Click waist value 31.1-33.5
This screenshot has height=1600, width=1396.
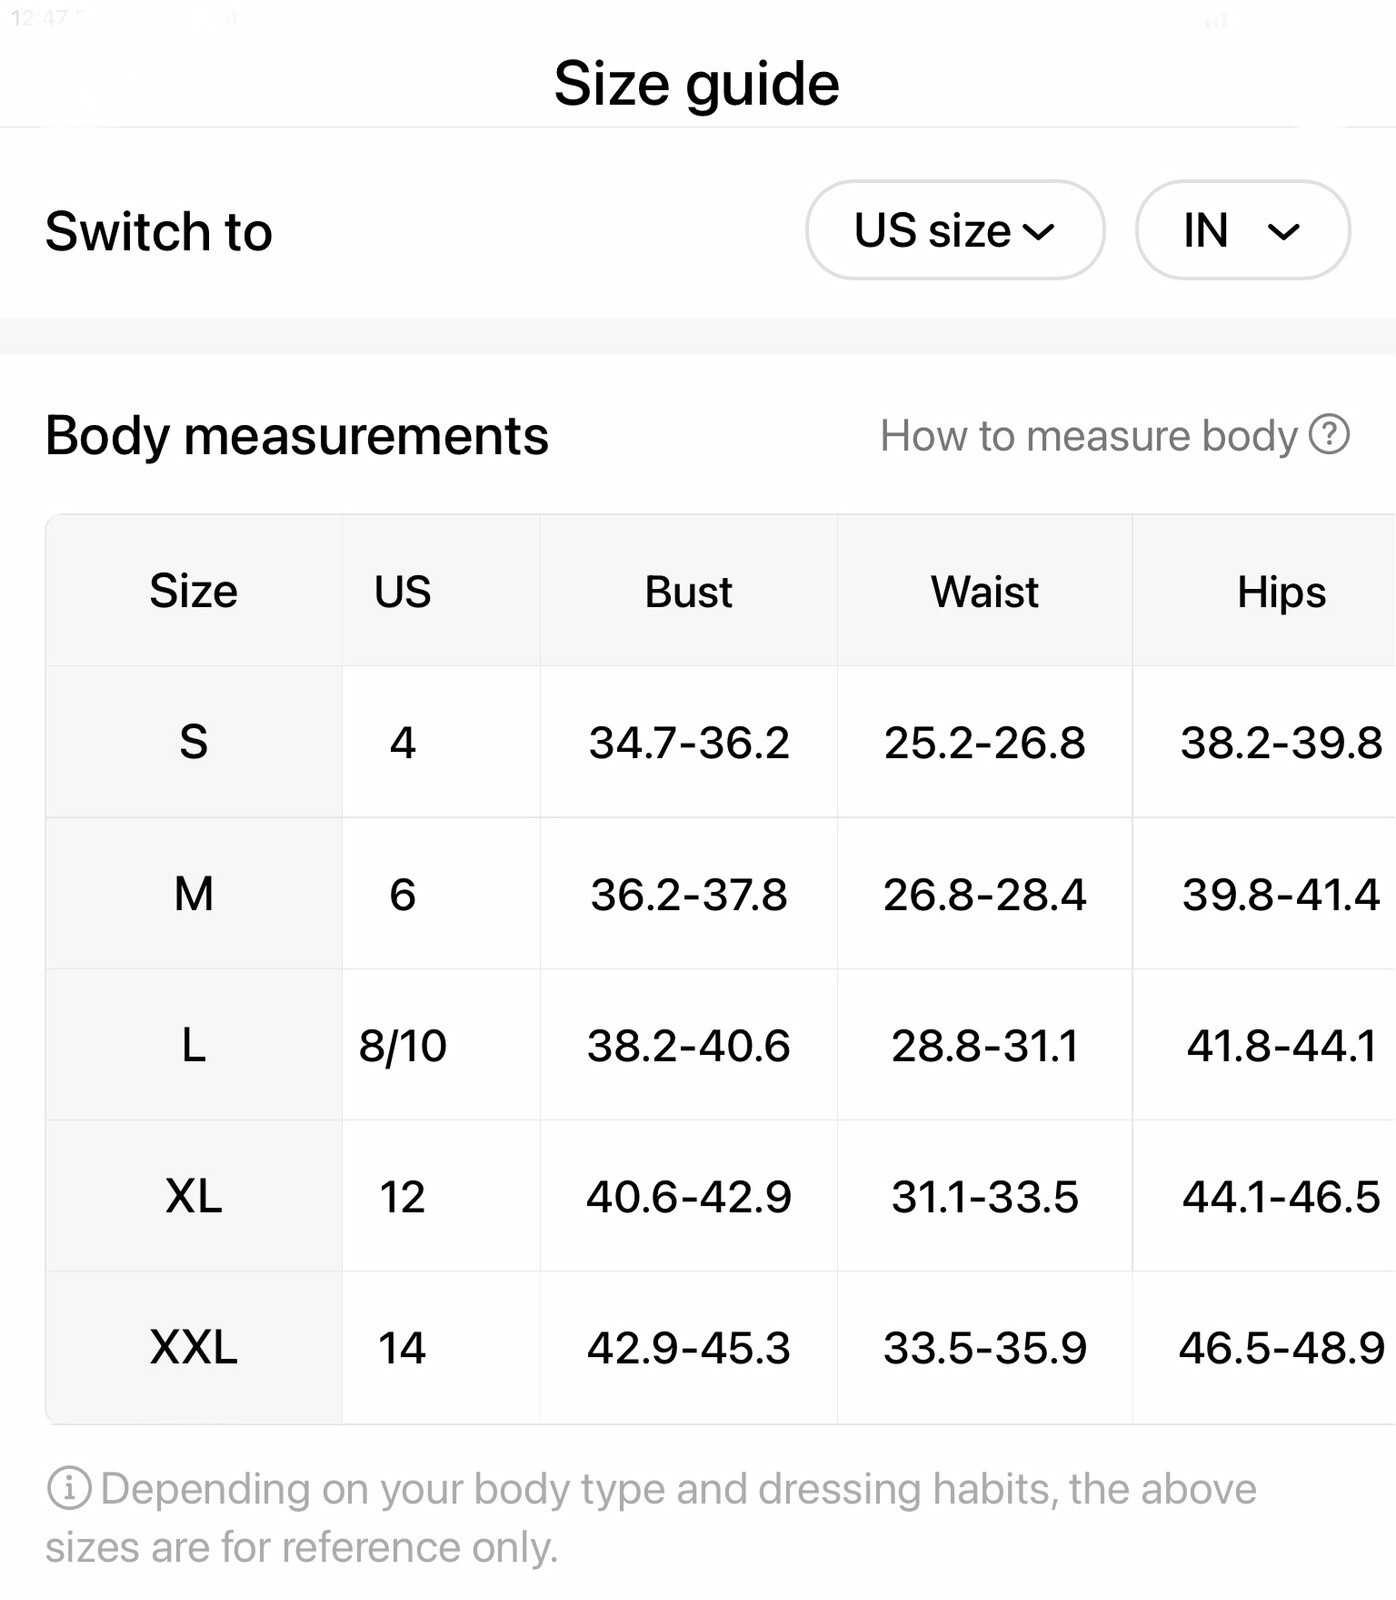click(985, 1197)
